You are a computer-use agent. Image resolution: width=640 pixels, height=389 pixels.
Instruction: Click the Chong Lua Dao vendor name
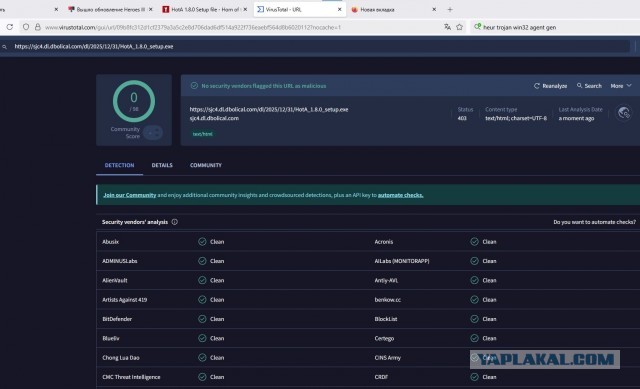point(121,358)
